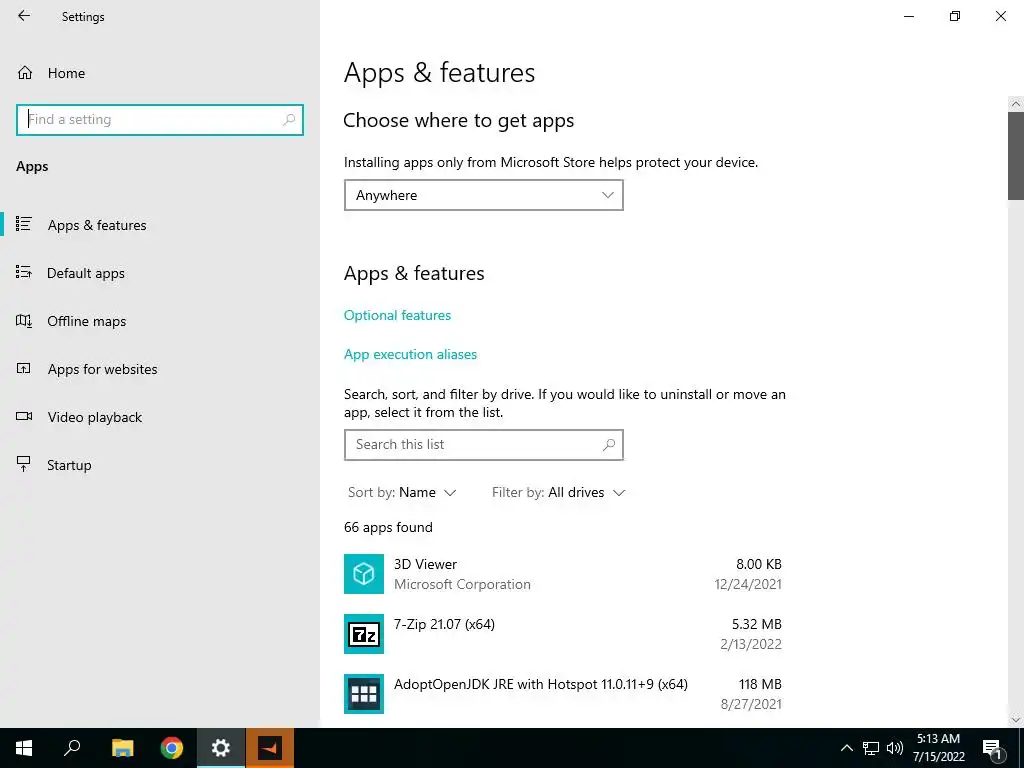Go back using the Settings back arrow
The image size is (1024, 768).
pos(24,16)
